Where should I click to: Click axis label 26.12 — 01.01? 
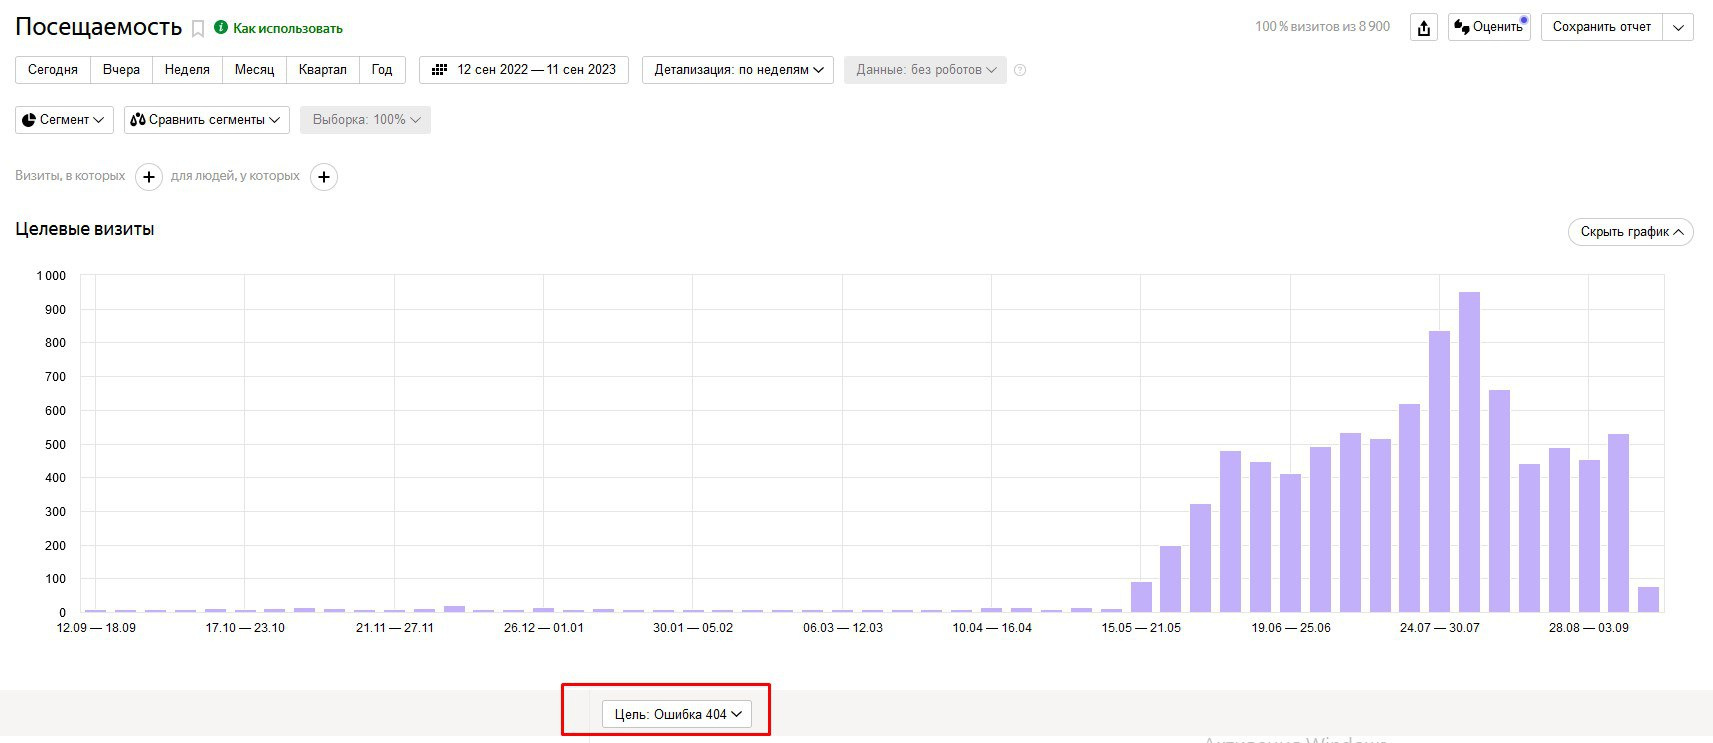pos(544,628)
